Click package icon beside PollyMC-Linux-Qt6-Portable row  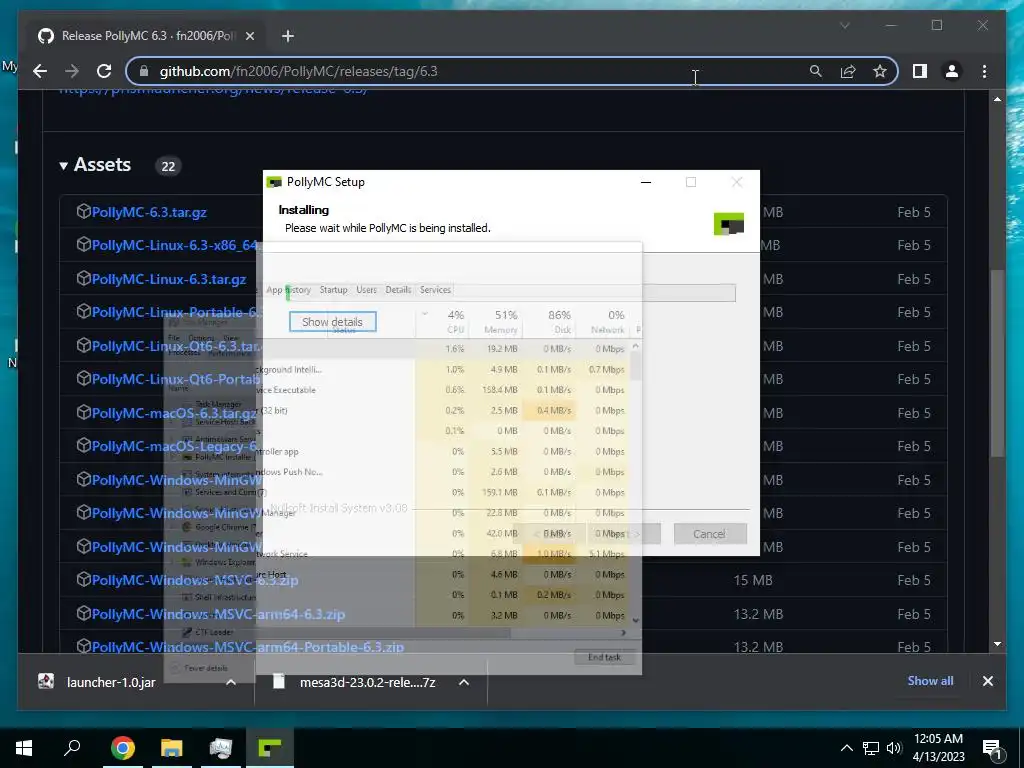pyautogui.click(x=83, y=378)
